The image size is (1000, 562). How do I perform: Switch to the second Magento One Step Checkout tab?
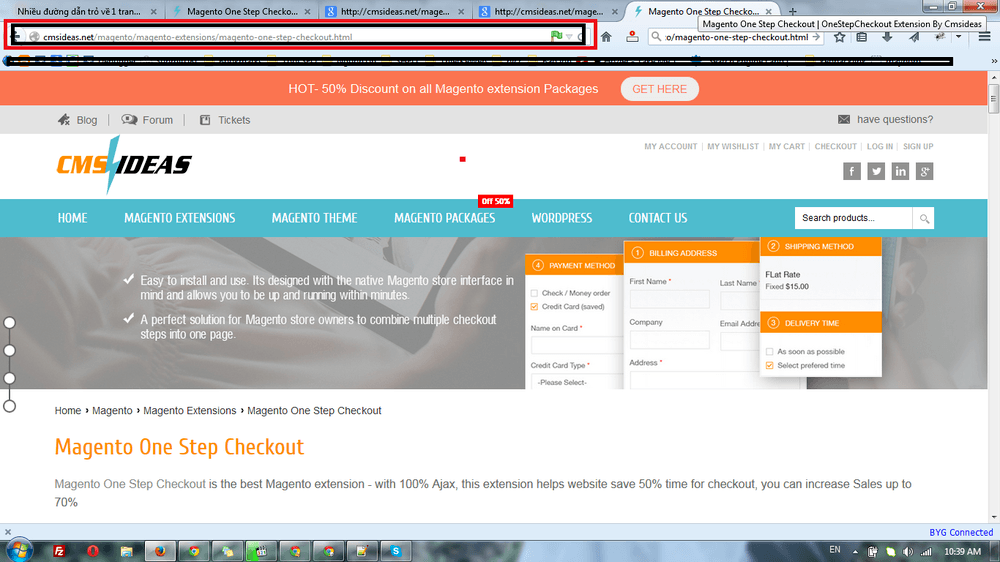tap(242, 11)
